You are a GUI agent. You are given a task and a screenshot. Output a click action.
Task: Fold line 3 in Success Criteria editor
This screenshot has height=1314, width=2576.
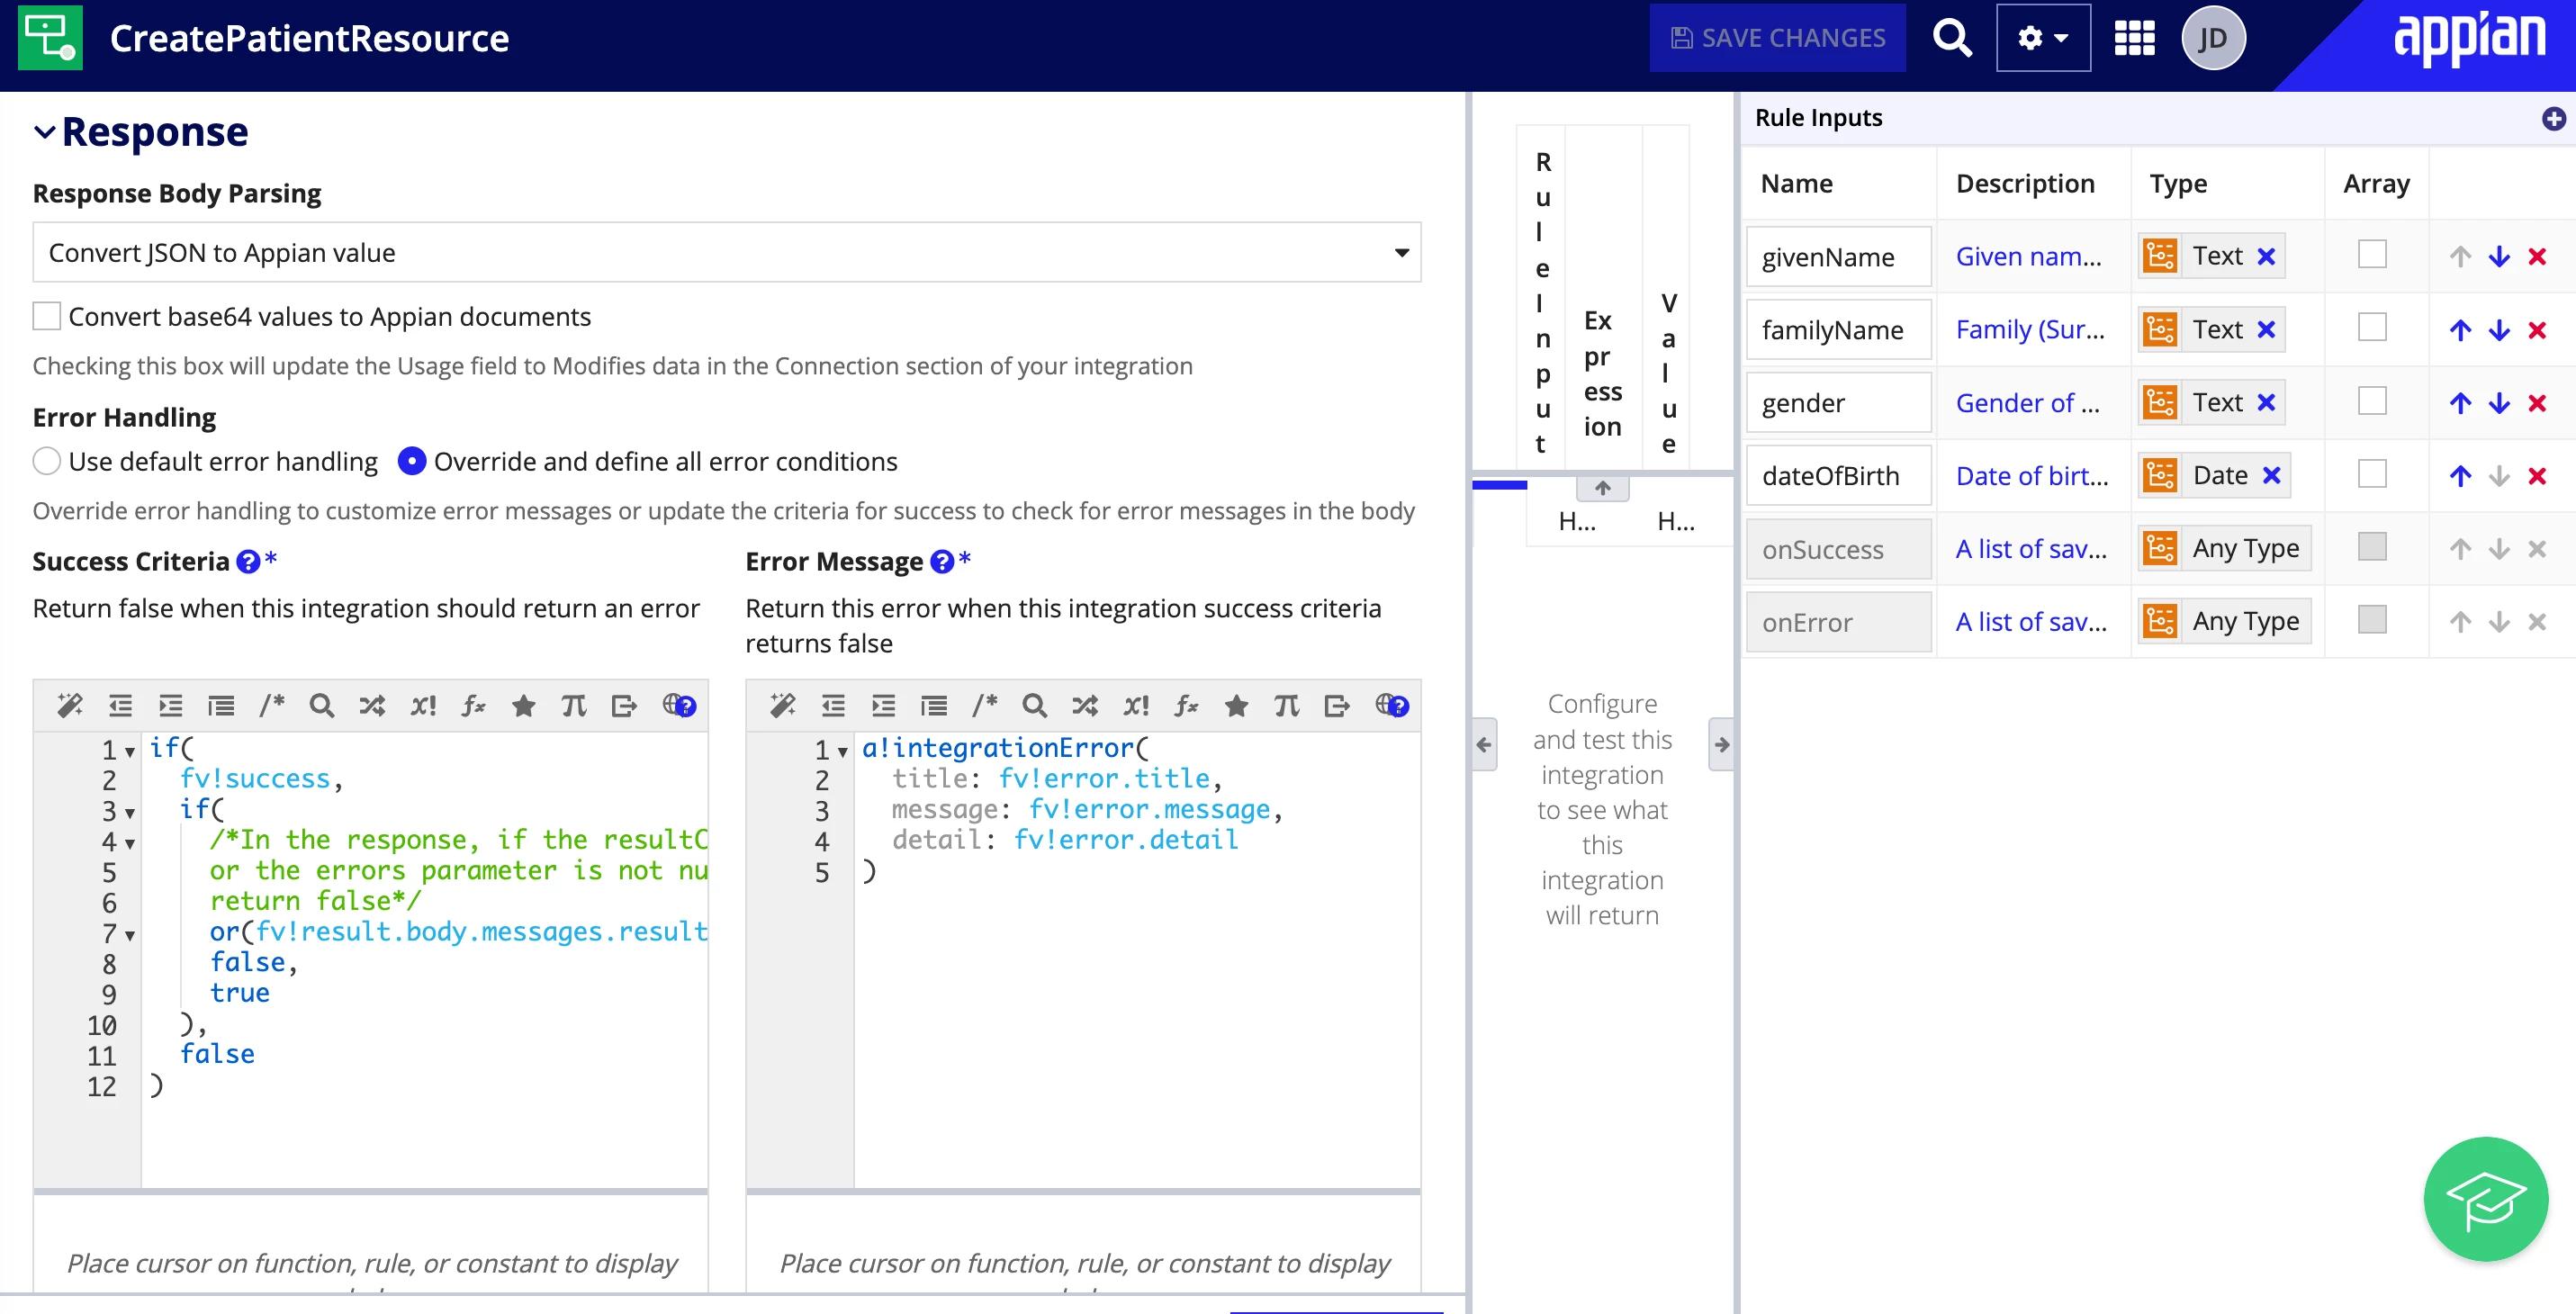(x=130, y=813)
